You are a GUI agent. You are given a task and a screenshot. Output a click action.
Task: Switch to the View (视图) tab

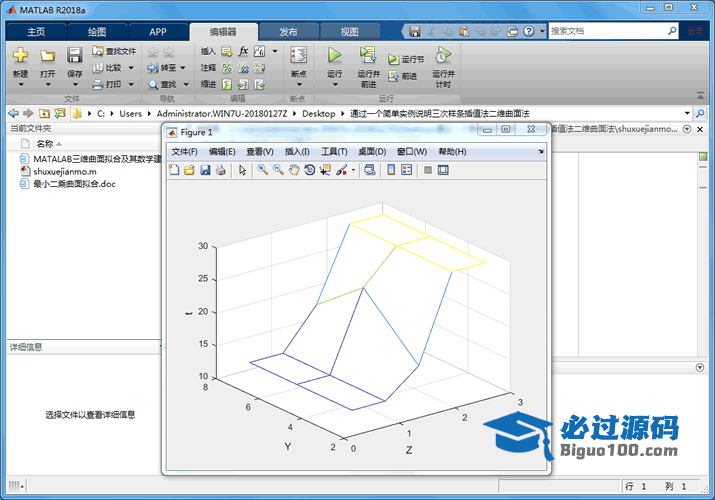350,32
